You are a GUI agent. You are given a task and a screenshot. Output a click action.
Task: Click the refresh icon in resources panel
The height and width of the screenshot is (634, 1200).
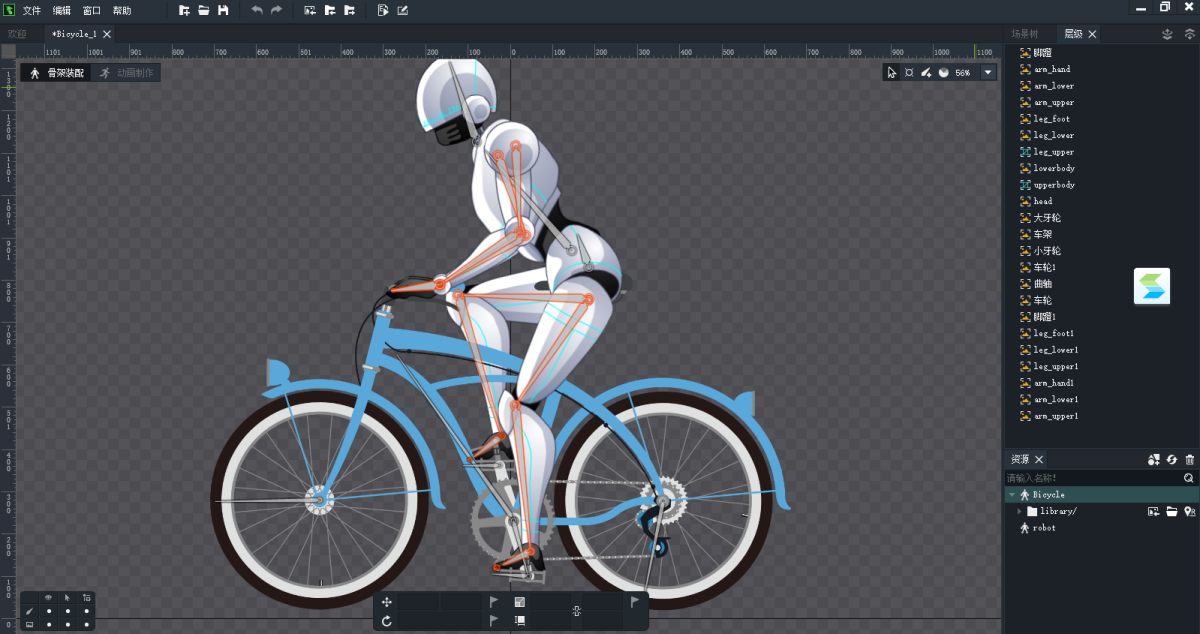[1171, 459]
